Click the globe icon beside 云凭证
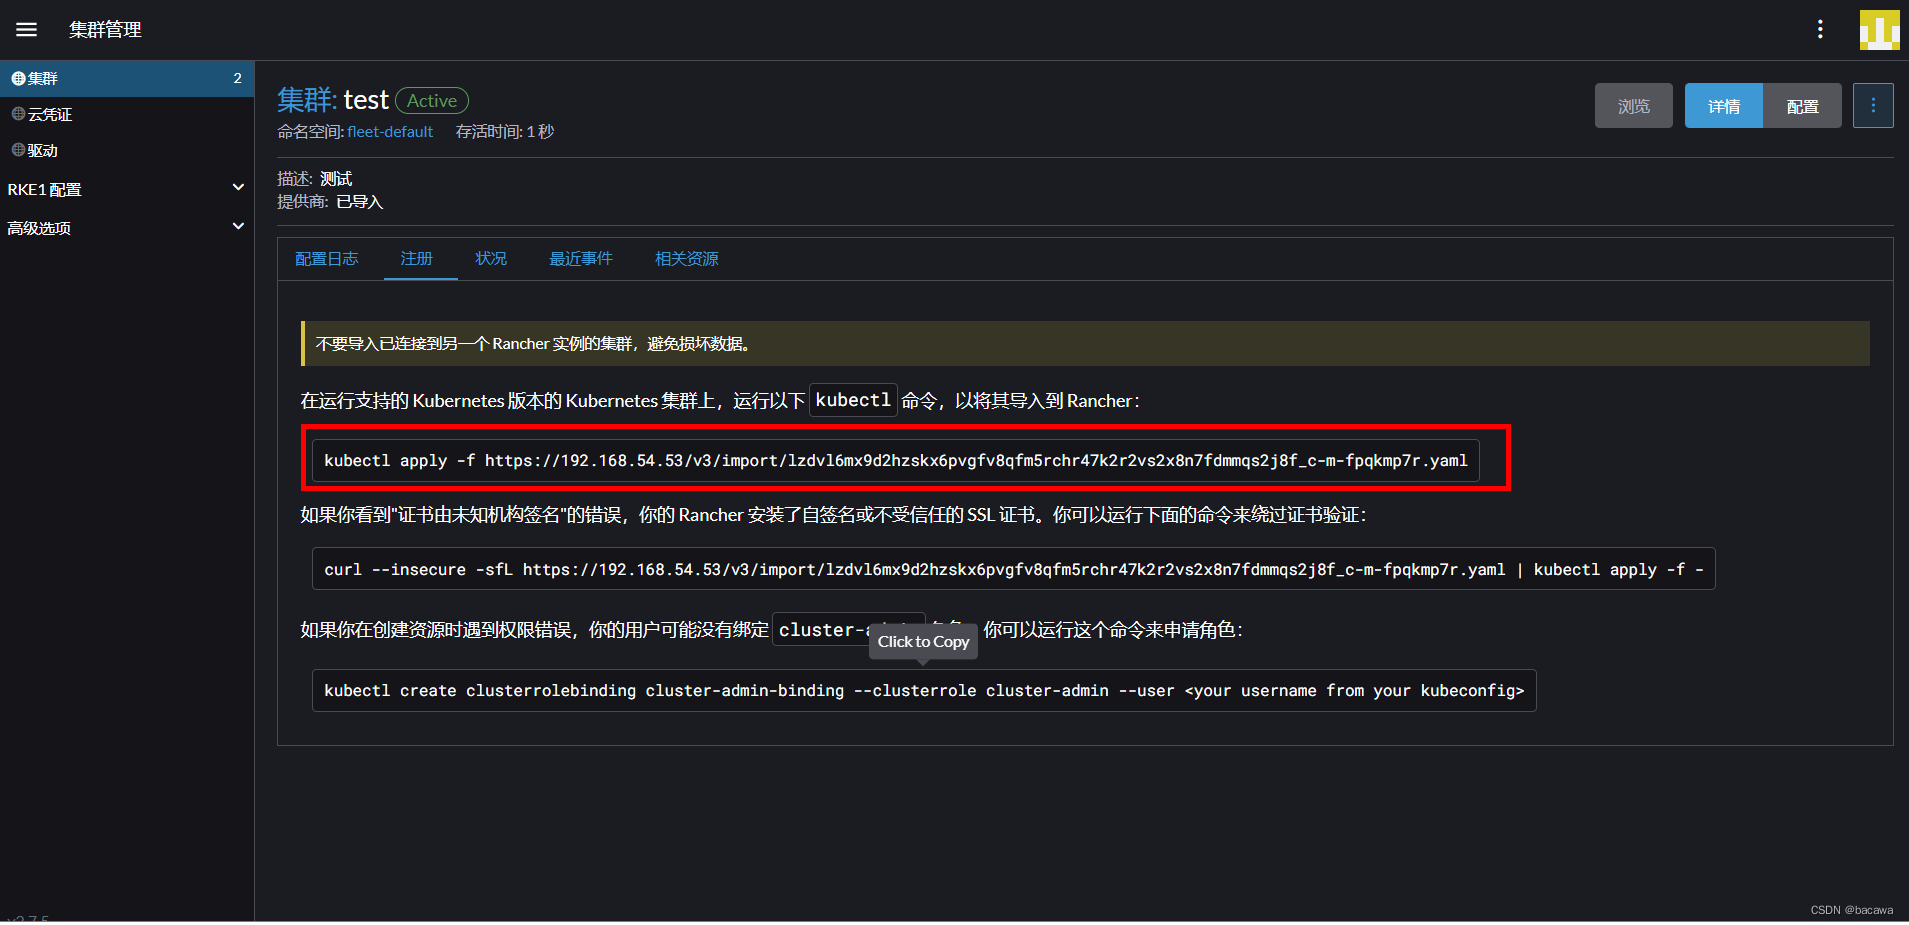 pyautogui.click(x=18, y=114)
